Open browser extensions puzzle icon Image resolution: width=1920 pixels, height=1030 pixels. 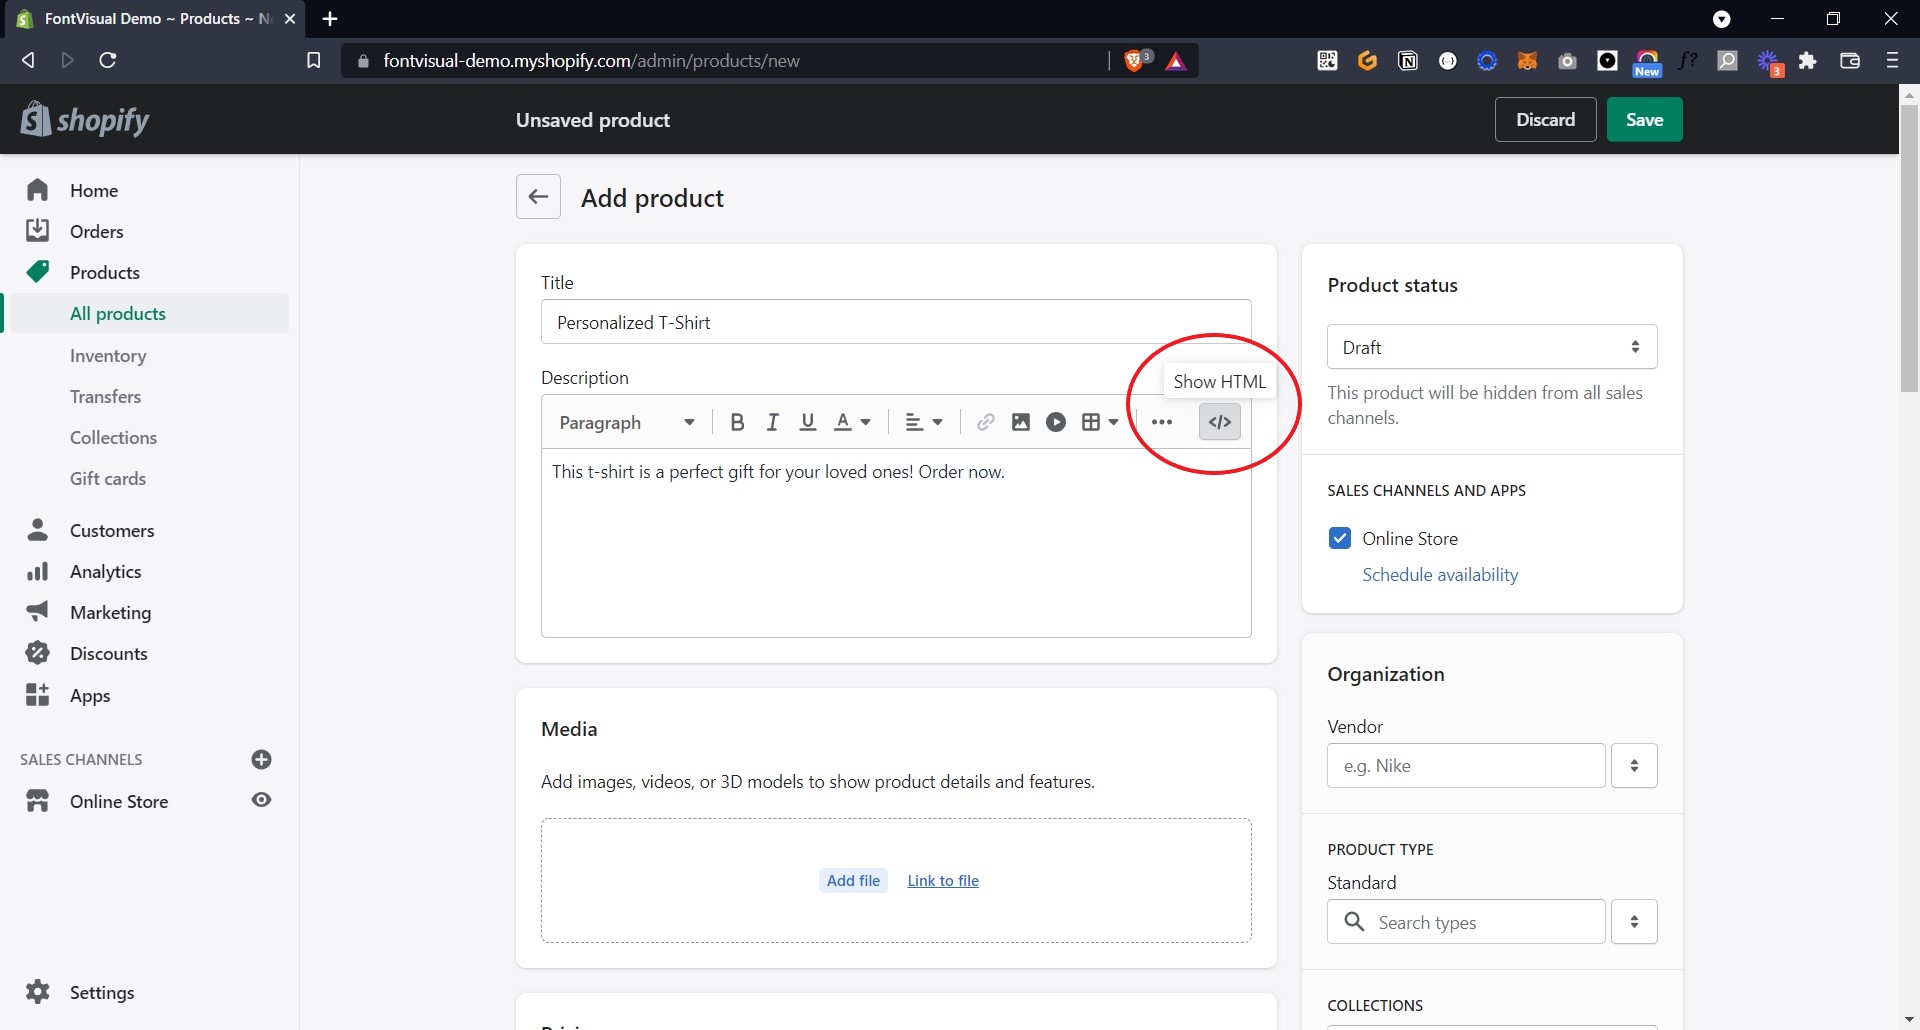[x=1807, y=61]
